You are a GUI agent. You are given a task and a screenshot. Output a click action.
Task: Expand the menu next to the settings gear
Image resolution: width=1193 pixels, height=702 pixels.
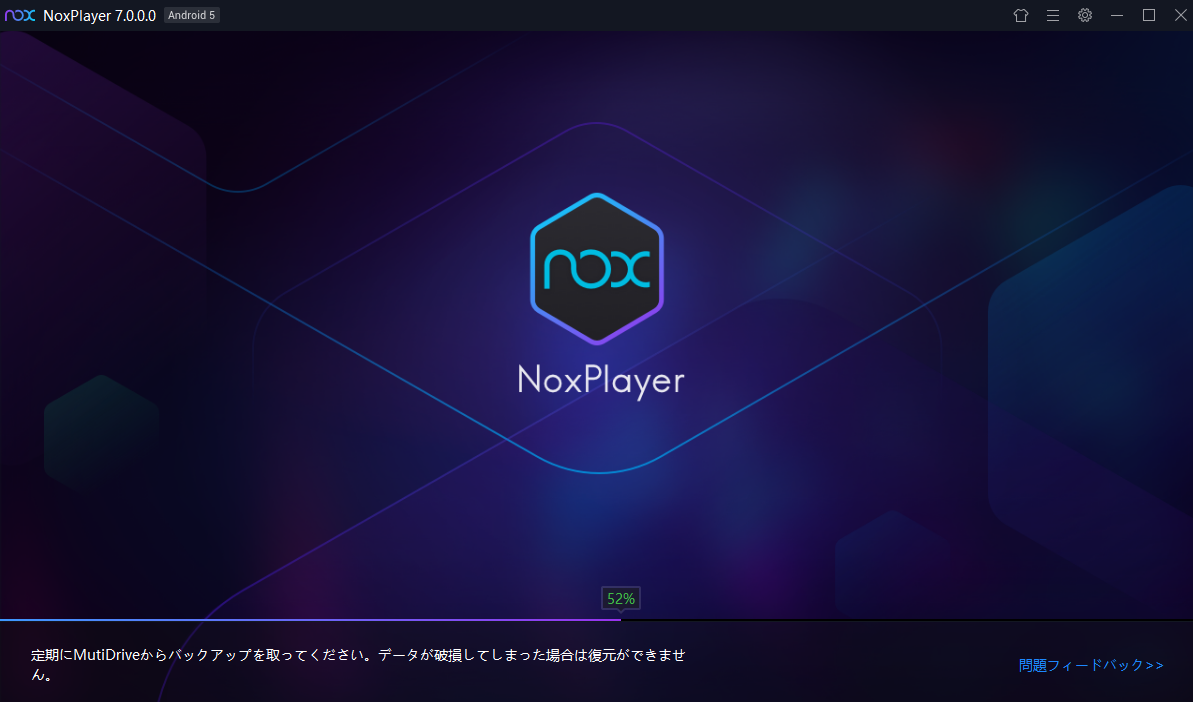[1052, 15]
